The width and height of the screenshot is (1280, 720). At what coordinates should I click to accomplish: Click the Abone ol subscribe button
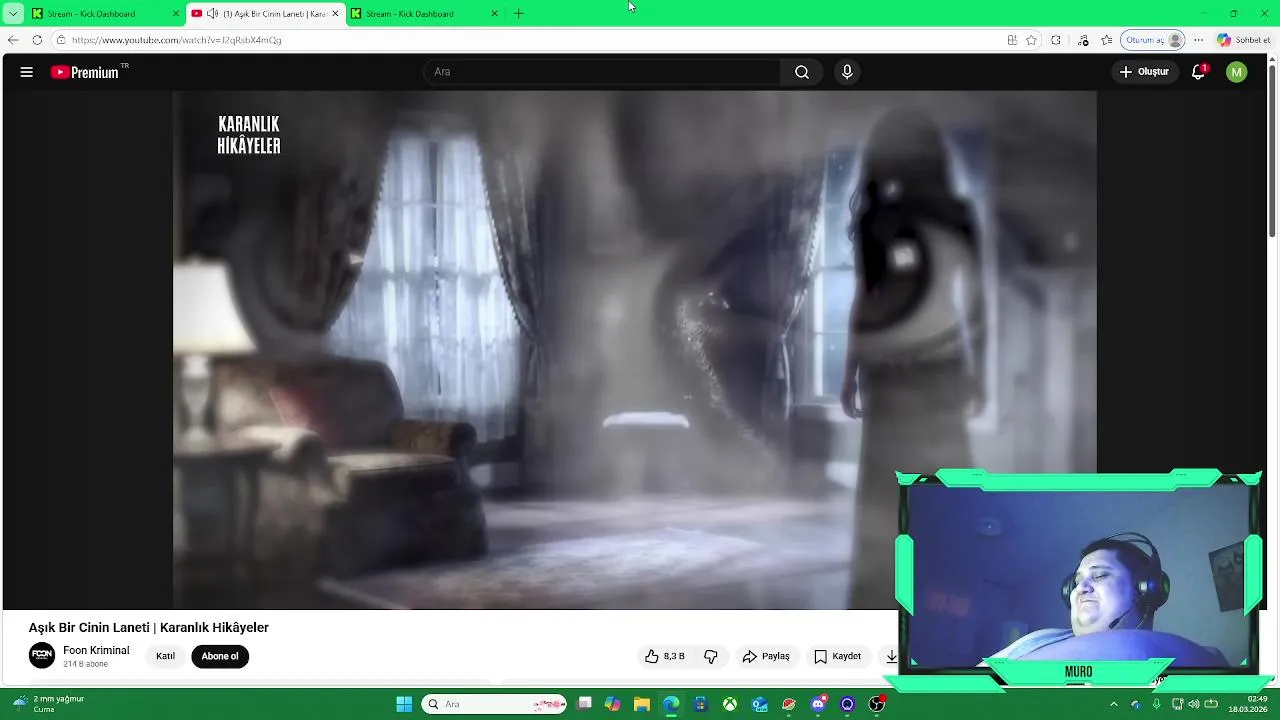click(x=220, y=656)
